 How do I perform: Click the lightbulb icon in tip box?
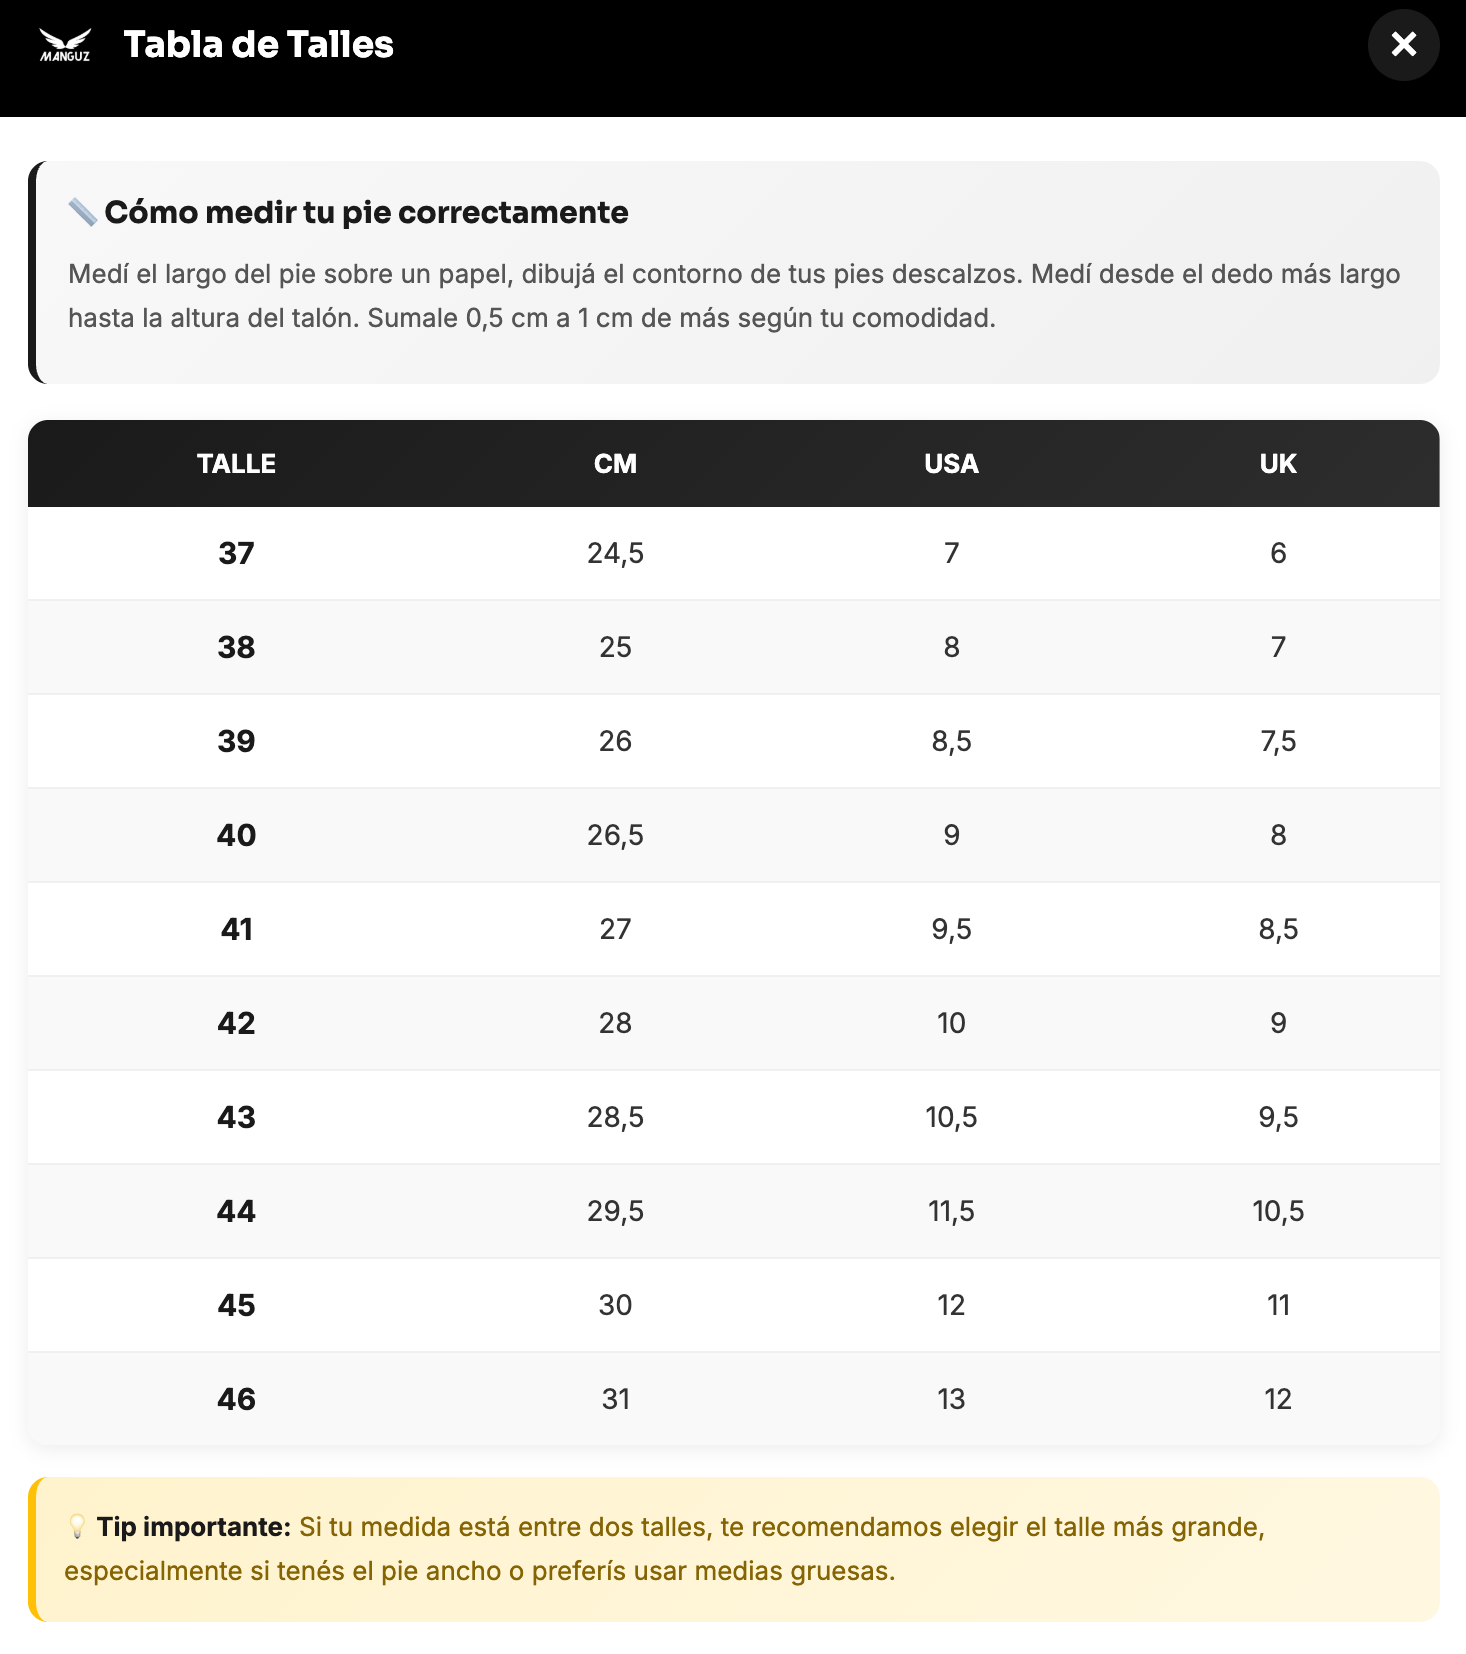77,1527
